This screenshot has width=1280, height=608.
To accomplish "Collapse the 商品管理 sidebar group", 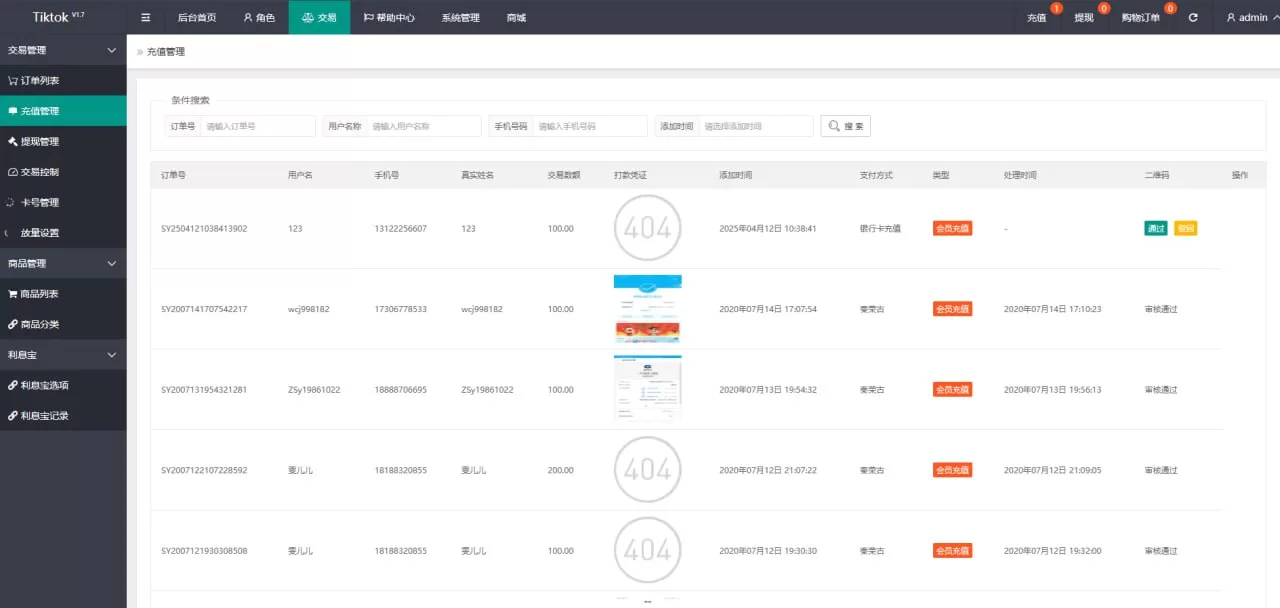I will [111, 264].
